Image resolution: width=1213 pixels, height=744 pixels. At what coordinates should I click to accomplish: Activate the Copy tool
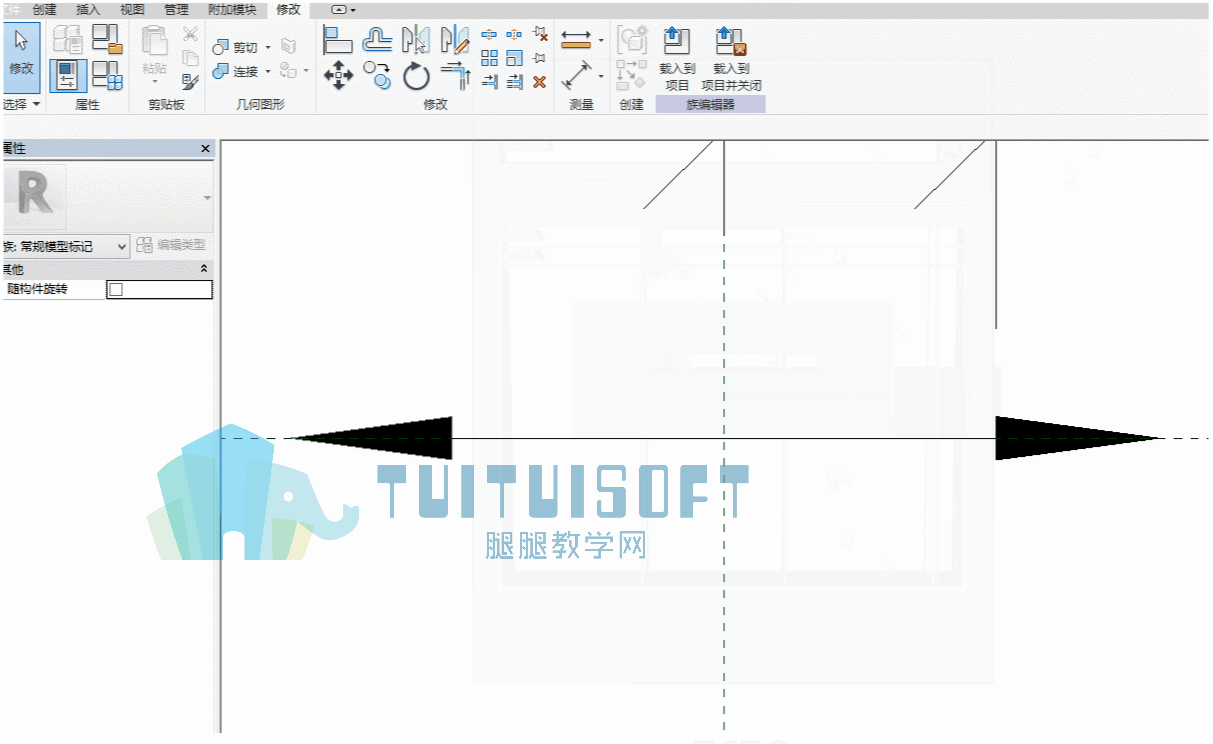(377, 75)
